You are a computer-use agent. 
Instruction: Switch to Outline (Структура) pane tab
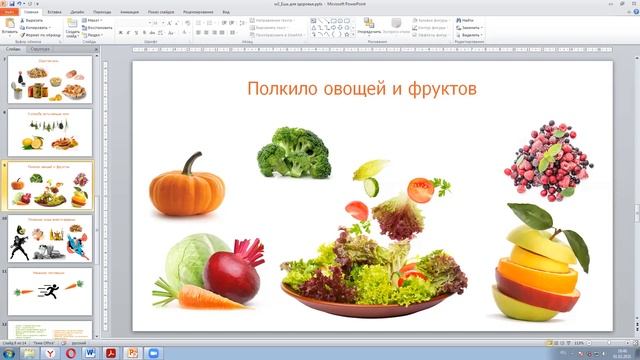[x=40, y=49]
